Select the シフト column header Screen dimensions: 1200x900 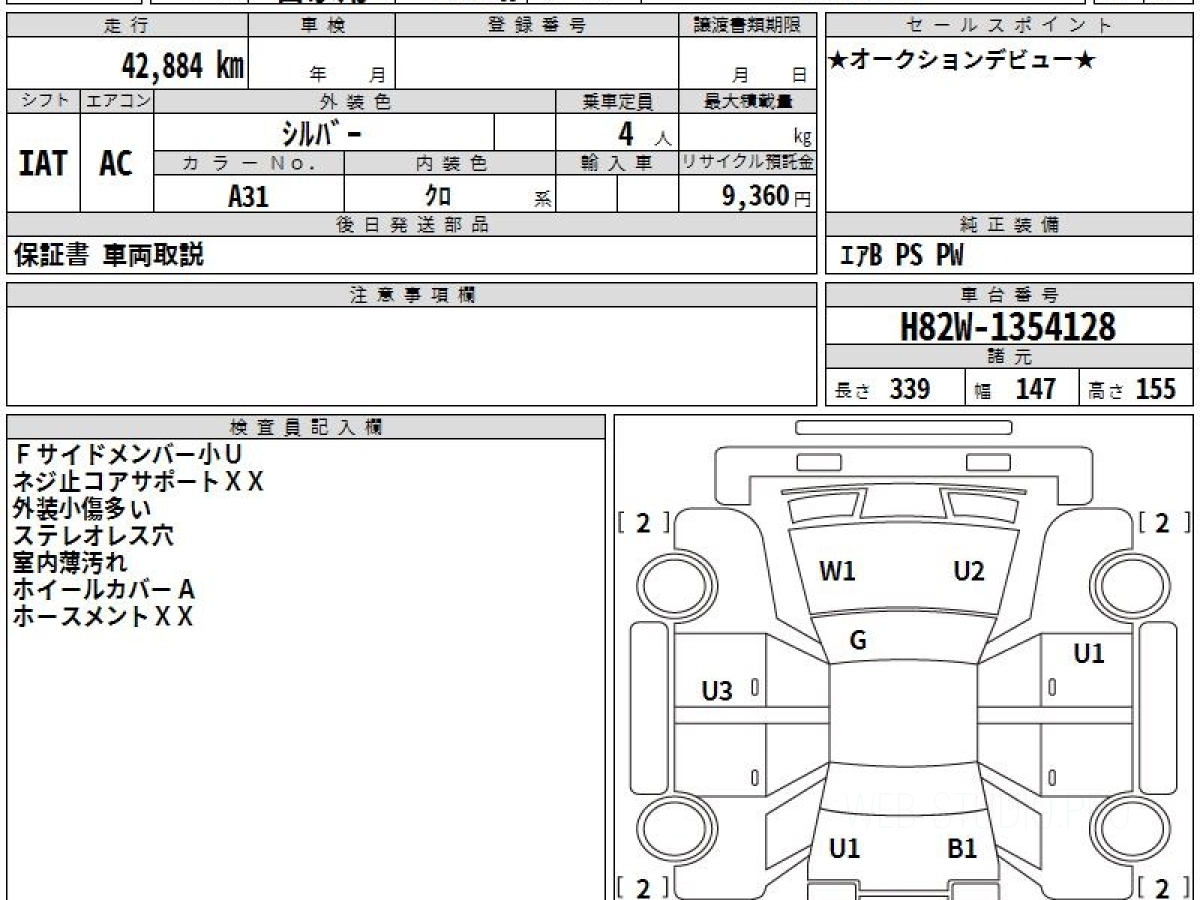[x=44, y=101]
